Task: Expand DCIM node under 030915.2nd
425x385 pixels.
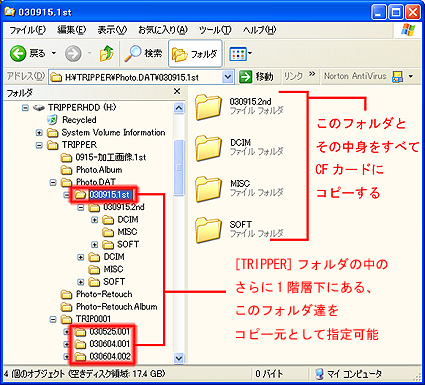Action: pyautogui.click(x=95, y=220)
